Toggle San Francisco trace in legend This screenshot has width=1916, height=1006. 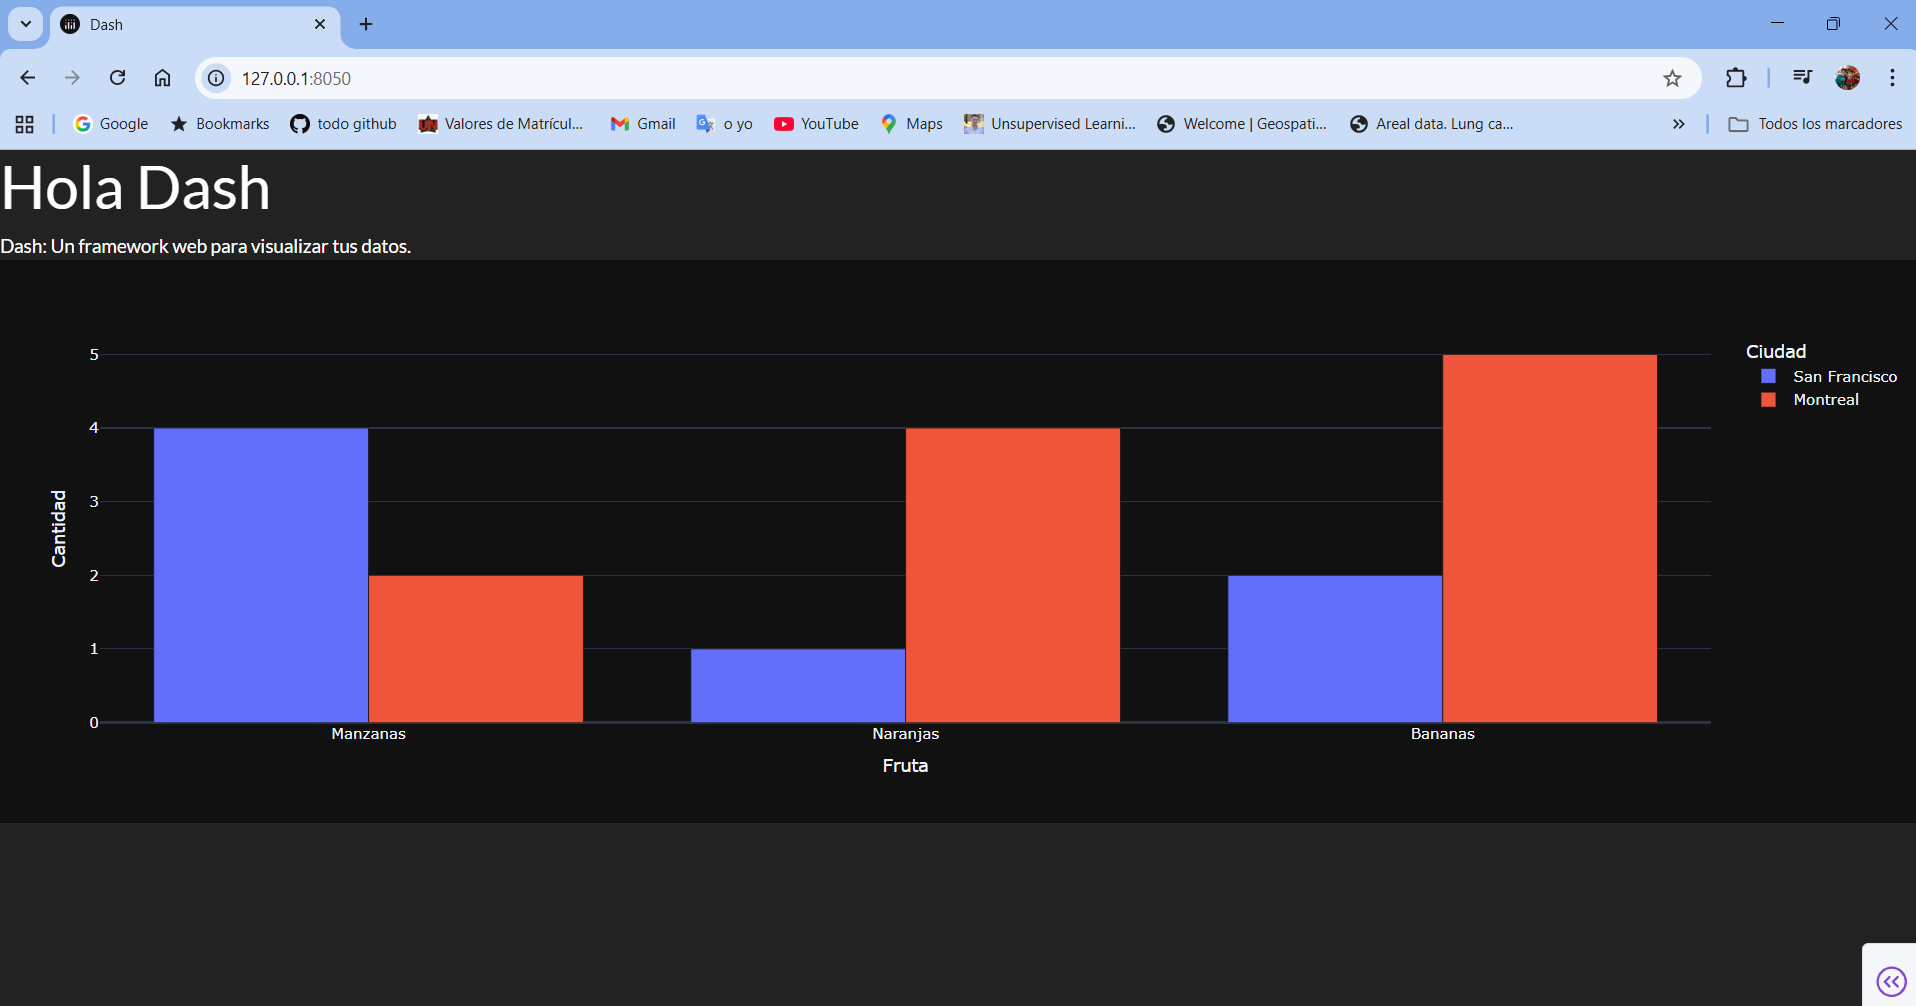click(1829, 376)
